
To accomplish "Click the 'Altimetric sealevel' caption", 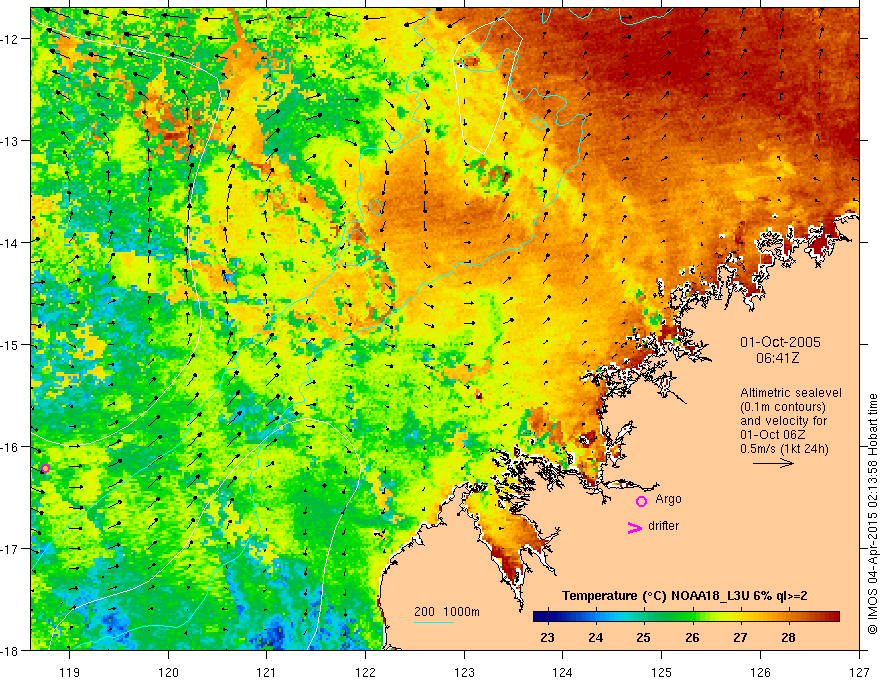I will click(791, 393).
